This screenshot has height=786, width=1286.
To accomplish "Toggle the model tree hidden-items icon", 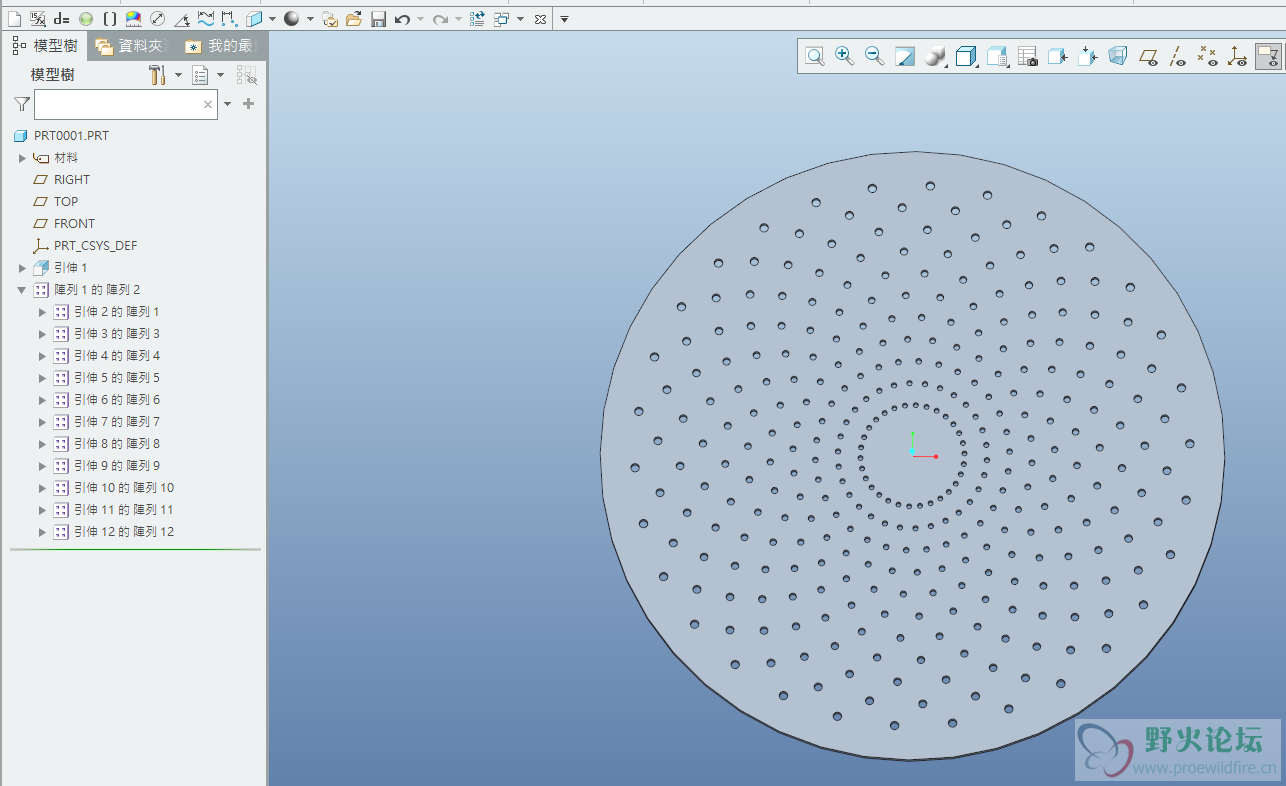I will click(x=246, y=75).
